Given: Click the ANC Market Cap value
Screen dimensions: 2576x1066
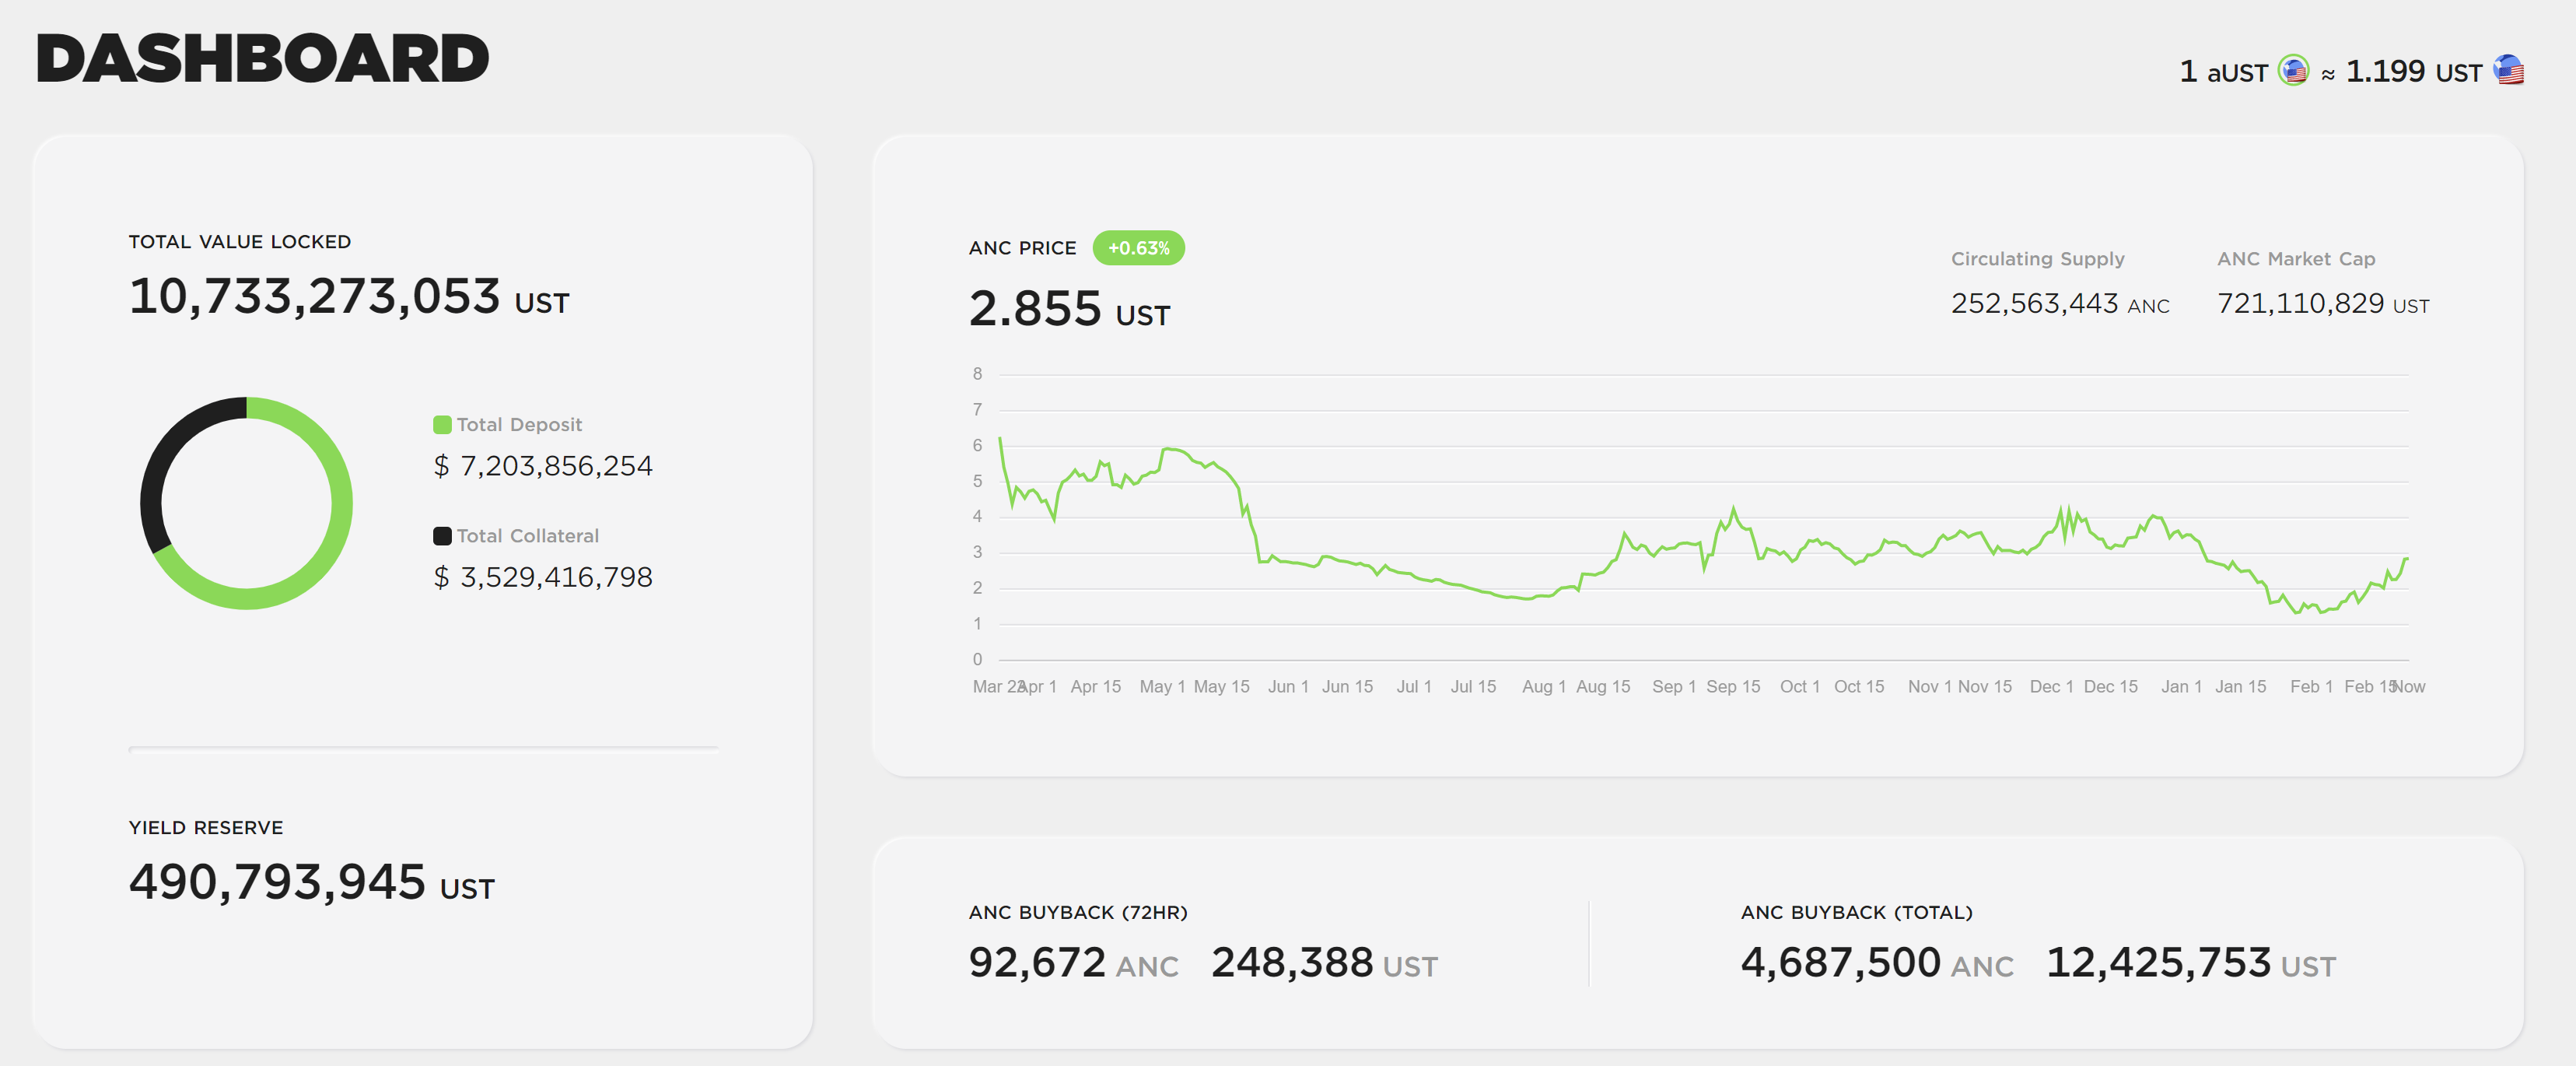Looking at the screenshot, I should pyautogui.click(x=2322, y=303).
